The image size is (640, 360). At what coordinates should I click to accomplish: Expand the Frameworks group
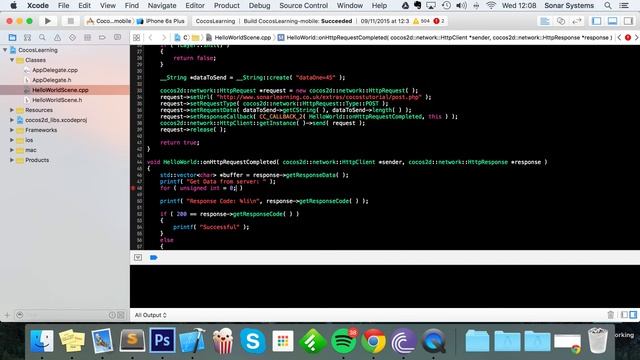[x=12, y=130]
